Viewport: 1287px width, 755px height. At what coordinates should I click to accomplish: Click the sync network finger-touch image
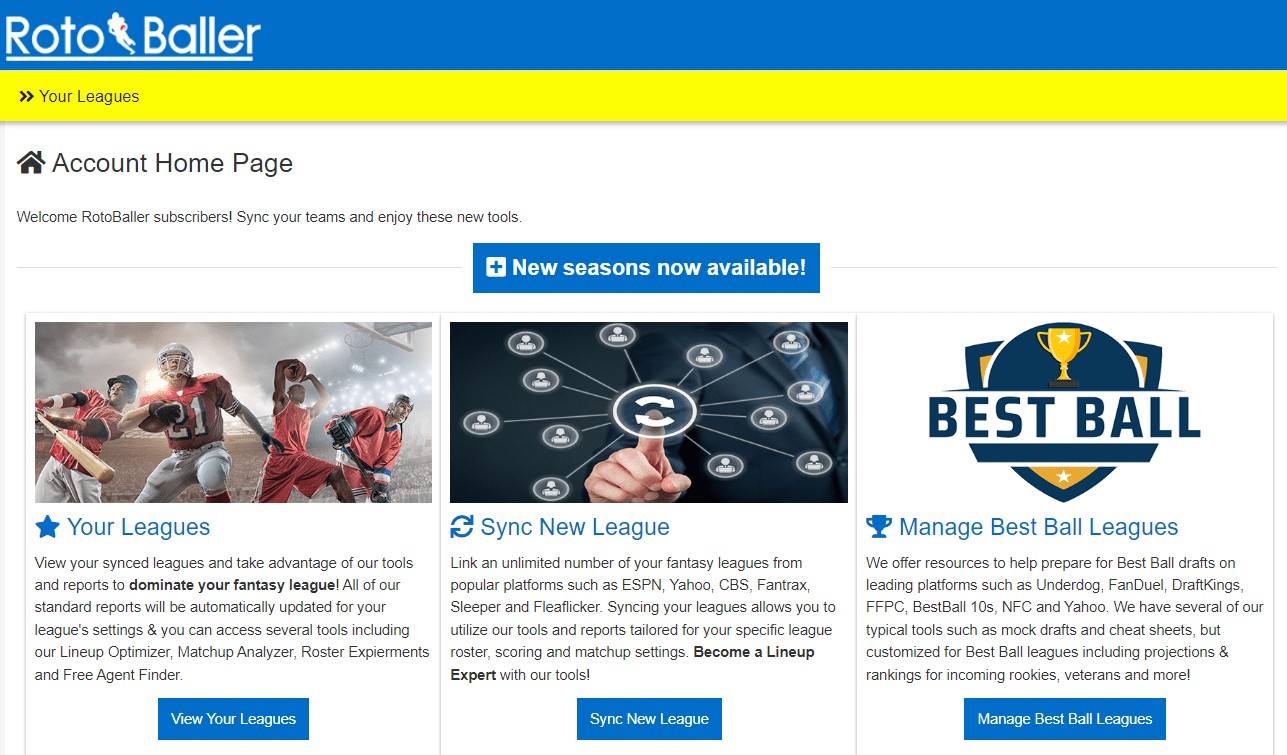click(x=648, y=412)
